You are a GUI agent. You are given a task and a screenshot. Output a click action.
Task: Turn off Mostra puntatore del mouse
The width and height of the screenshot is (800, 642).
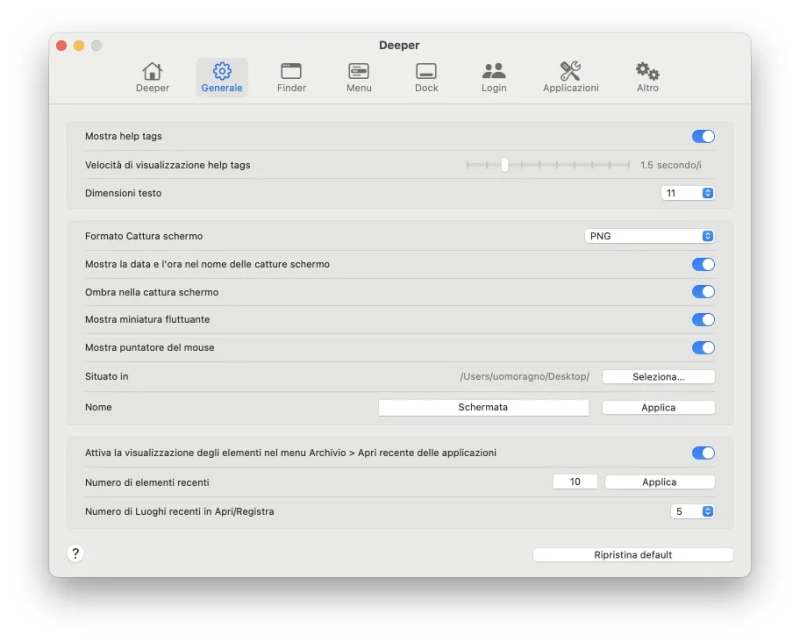tap(703, 348)
